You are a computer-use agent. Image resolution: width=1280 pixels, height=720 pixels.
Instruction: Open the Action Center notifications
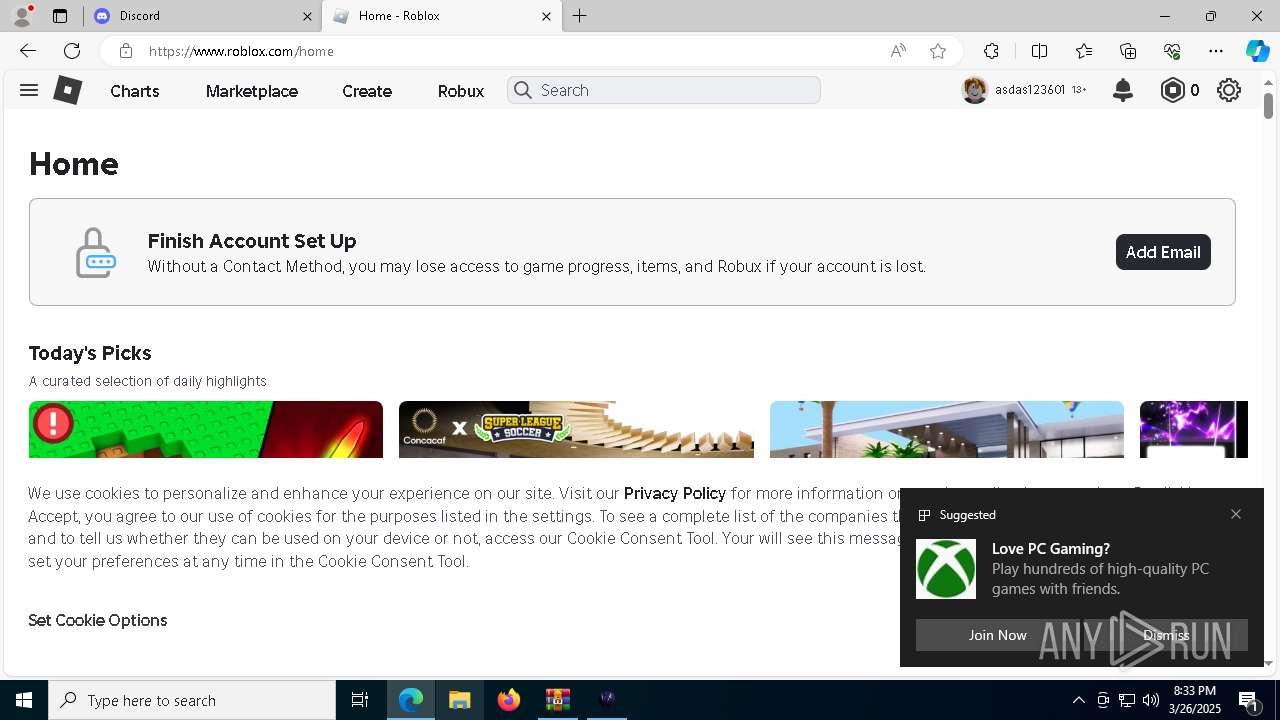[x=1249, y=700]
